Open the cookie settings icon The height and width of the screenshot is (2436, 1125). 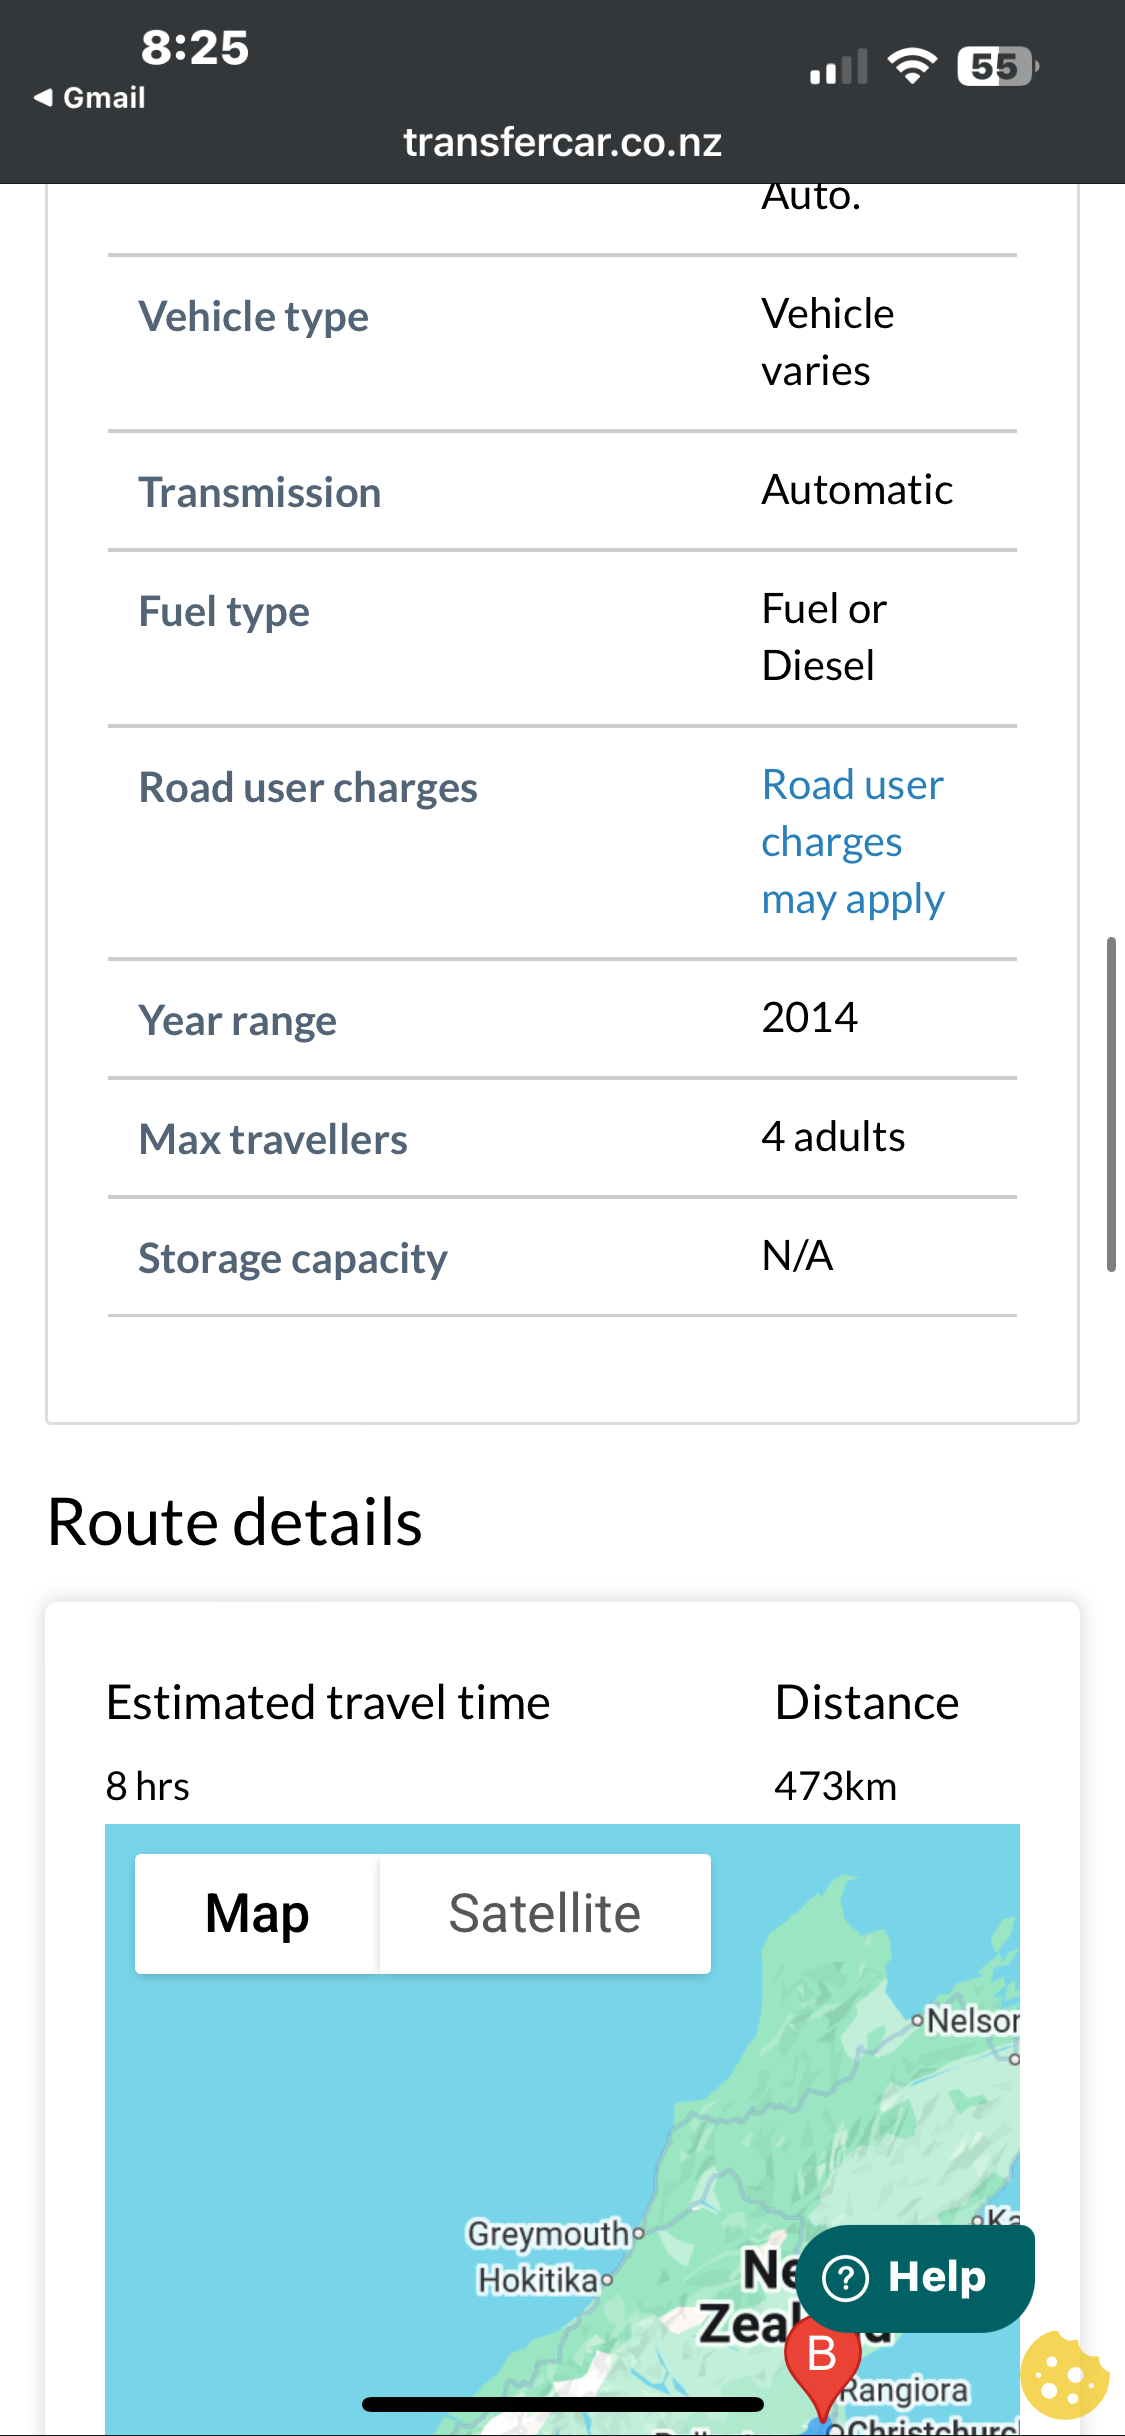[1064, 2376]
